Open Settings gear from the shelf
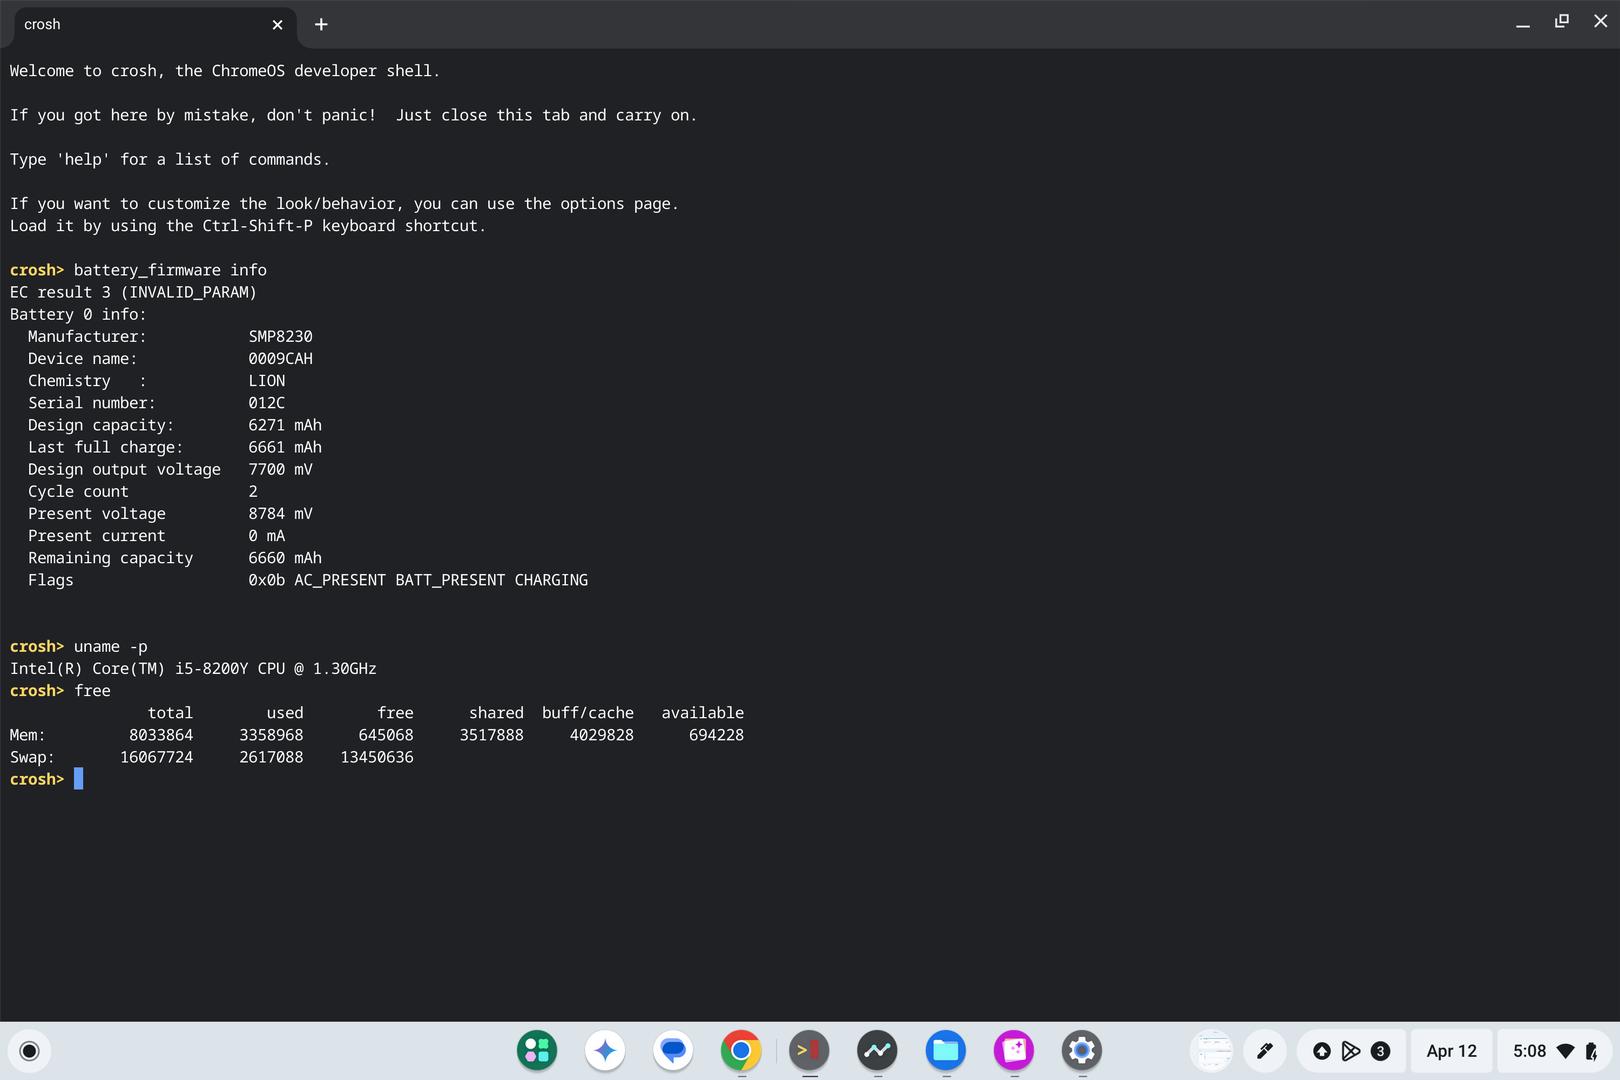The width and height of the screenshot is (1620, 1080). [1081, 1050]
